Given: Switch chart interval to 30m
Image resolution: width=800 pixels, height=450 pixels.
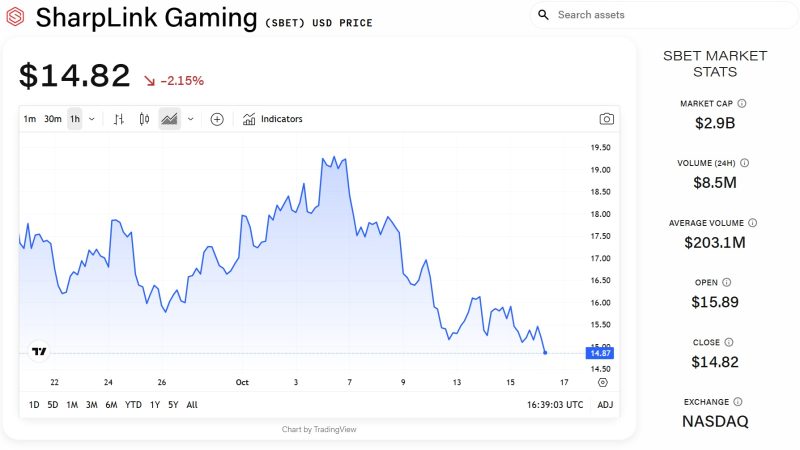Looking at the screenshot, I should pyautogui.click(x=53, y=119).
